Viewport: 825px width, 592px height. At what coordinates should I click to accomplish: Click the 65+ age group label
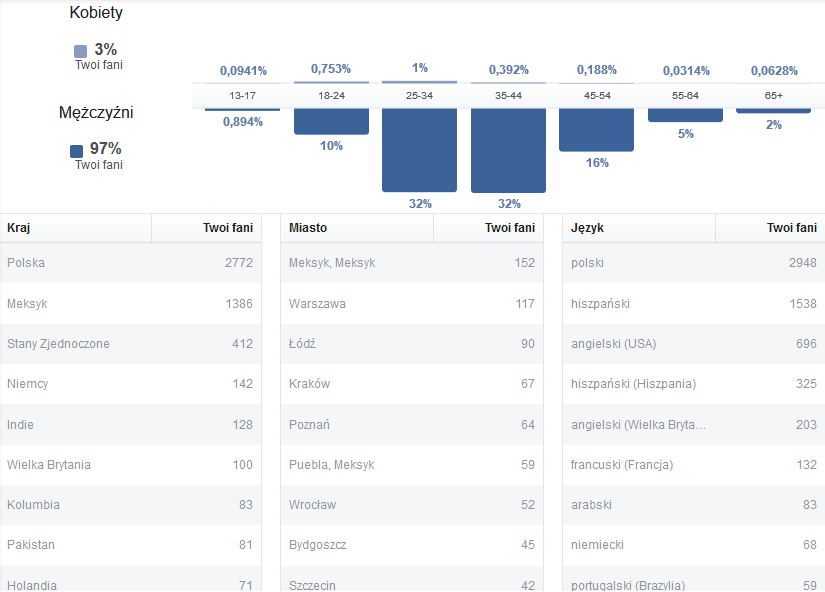(x=773, y=96)
